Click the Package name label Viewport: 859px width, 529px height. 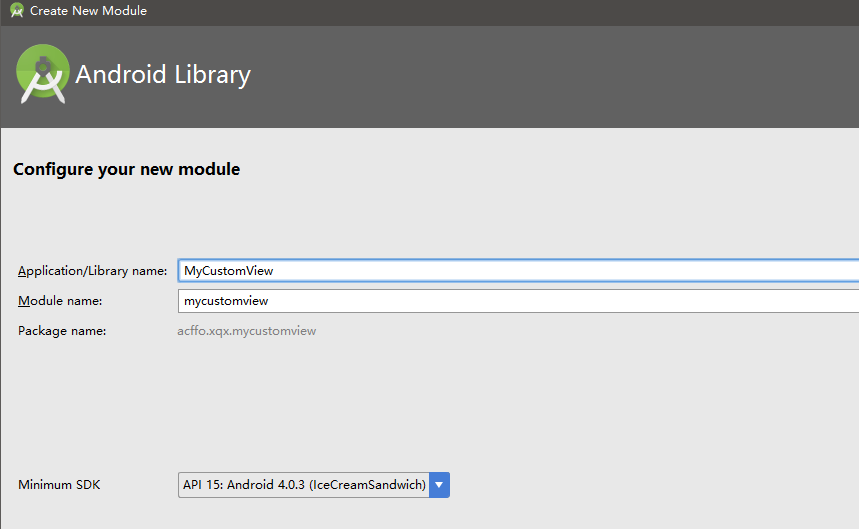tap(62, 331)
